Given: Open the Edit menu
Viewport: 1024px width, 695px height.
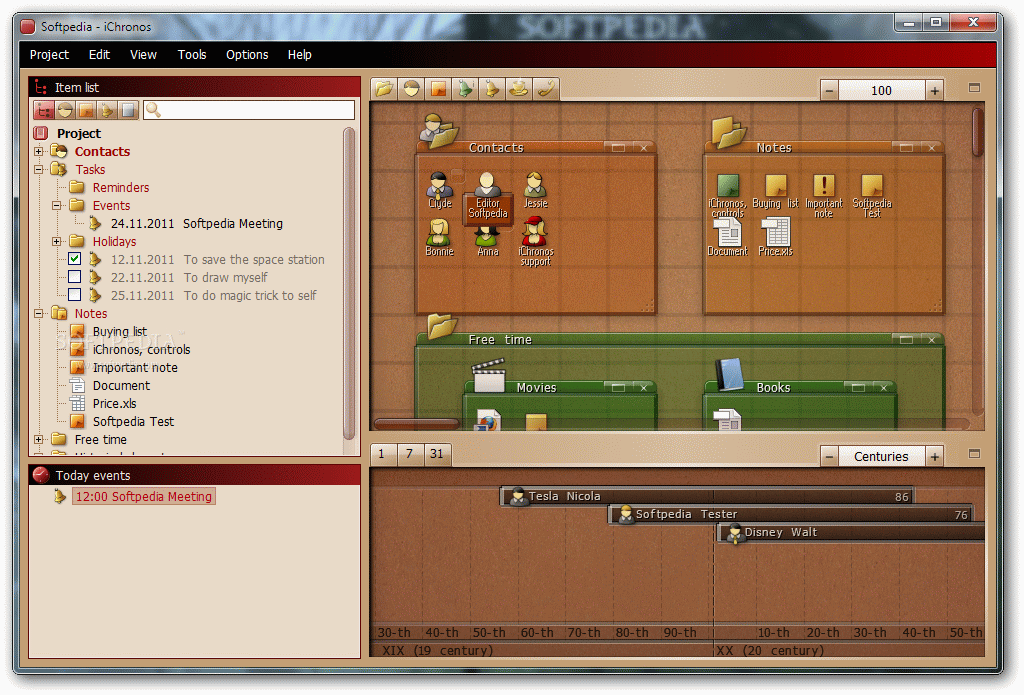Looking at the screenshot, I should pyautogui.click(x=99, y=55).
